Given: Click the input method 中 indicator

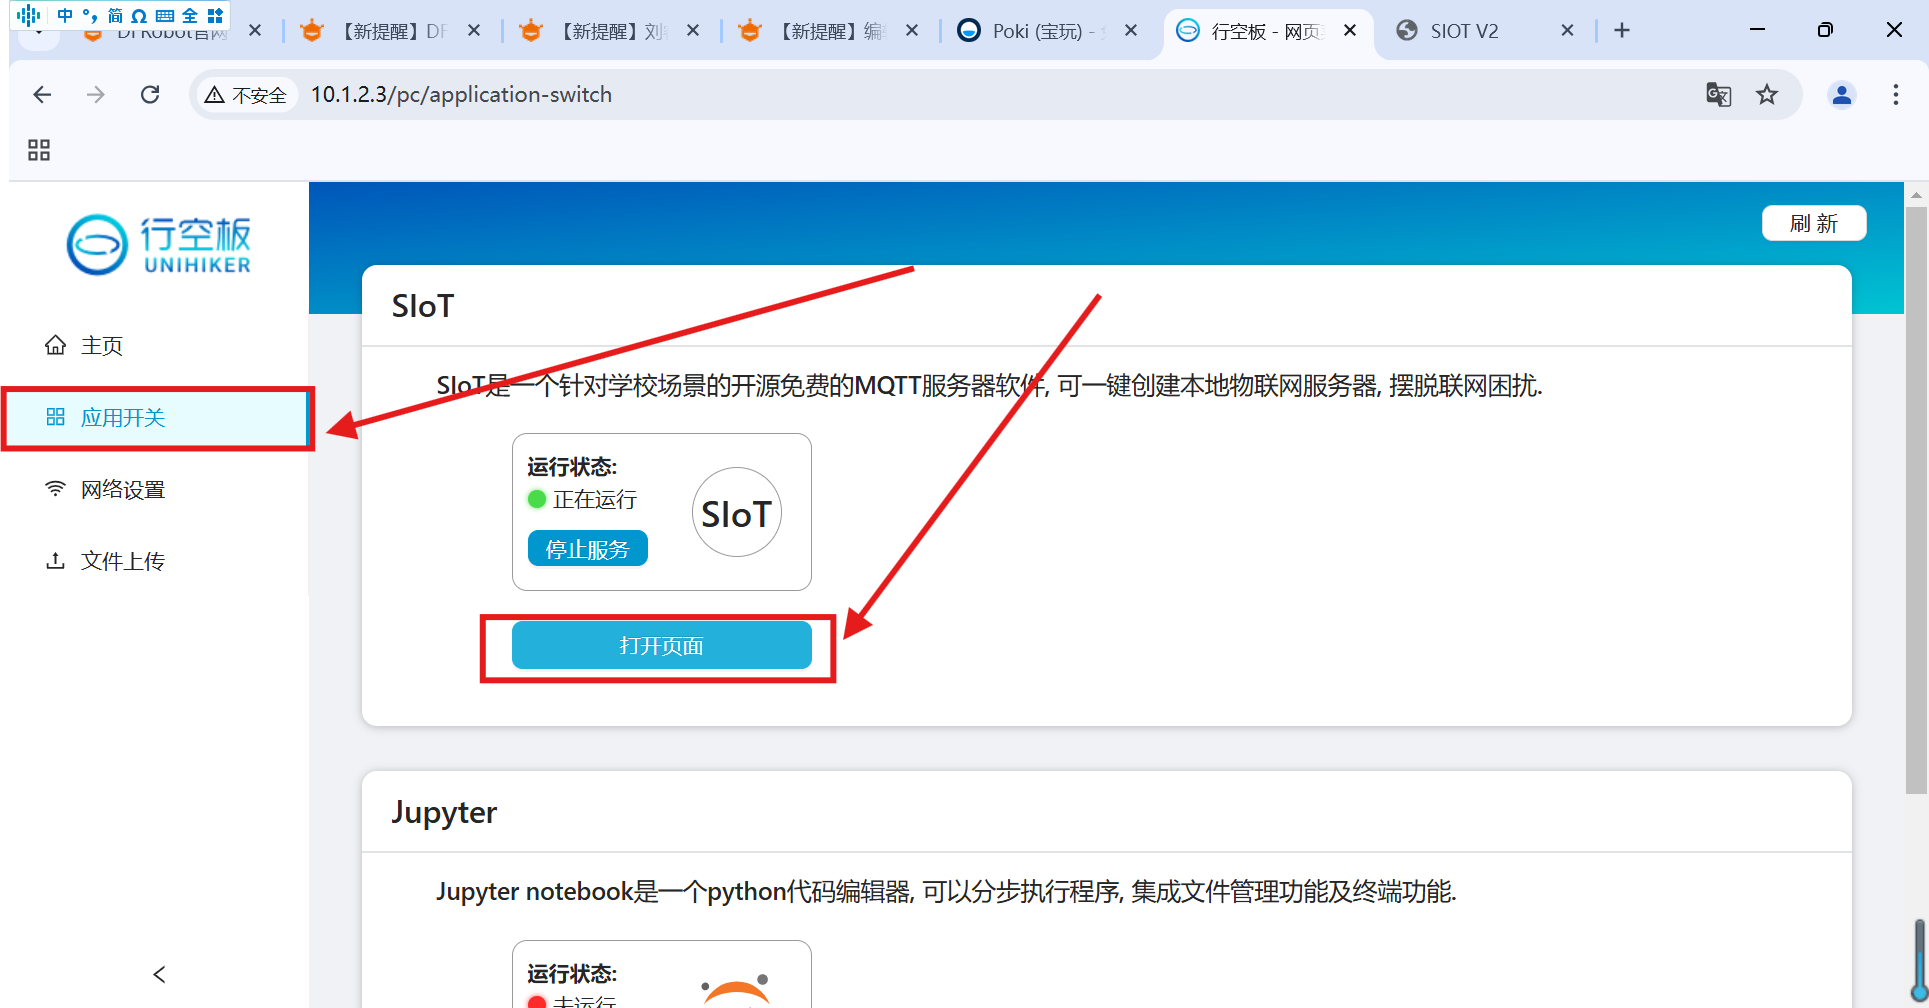Looking at the screenshot, I should pyautogui.click(x=65, y=15).
